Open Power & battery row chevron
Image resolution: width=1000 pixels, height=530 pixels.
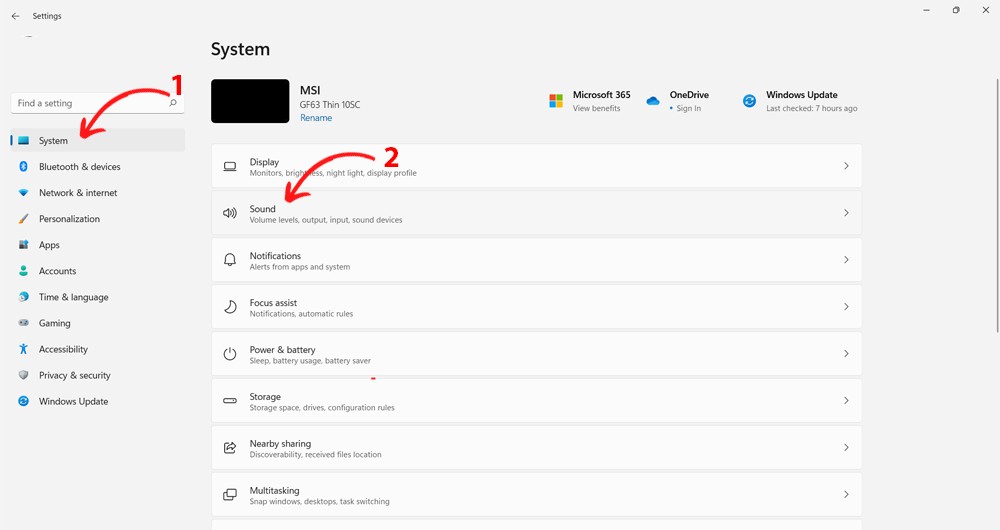click(846, 353)
